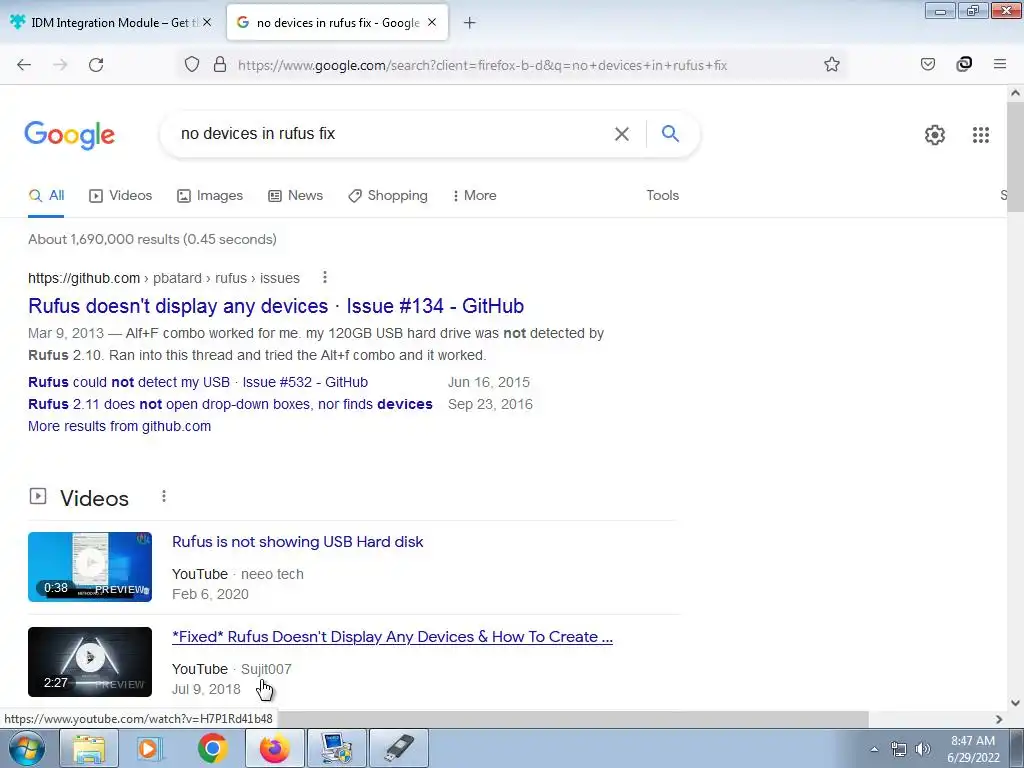Viewport: 1024px width, 768px height.
Task: Show hidden system tray icons
Action: tap(874, 749)
